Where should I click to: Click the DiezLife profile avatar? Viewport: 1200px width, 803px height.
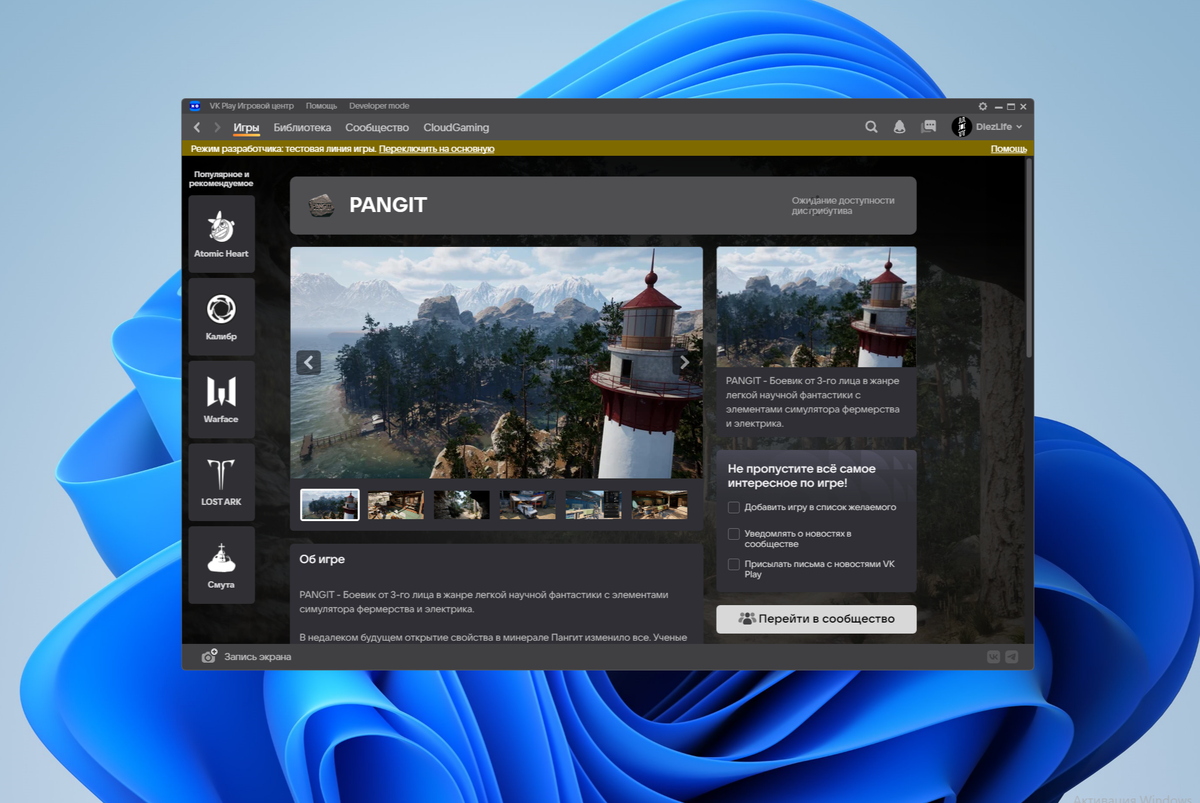coord(961,127)
